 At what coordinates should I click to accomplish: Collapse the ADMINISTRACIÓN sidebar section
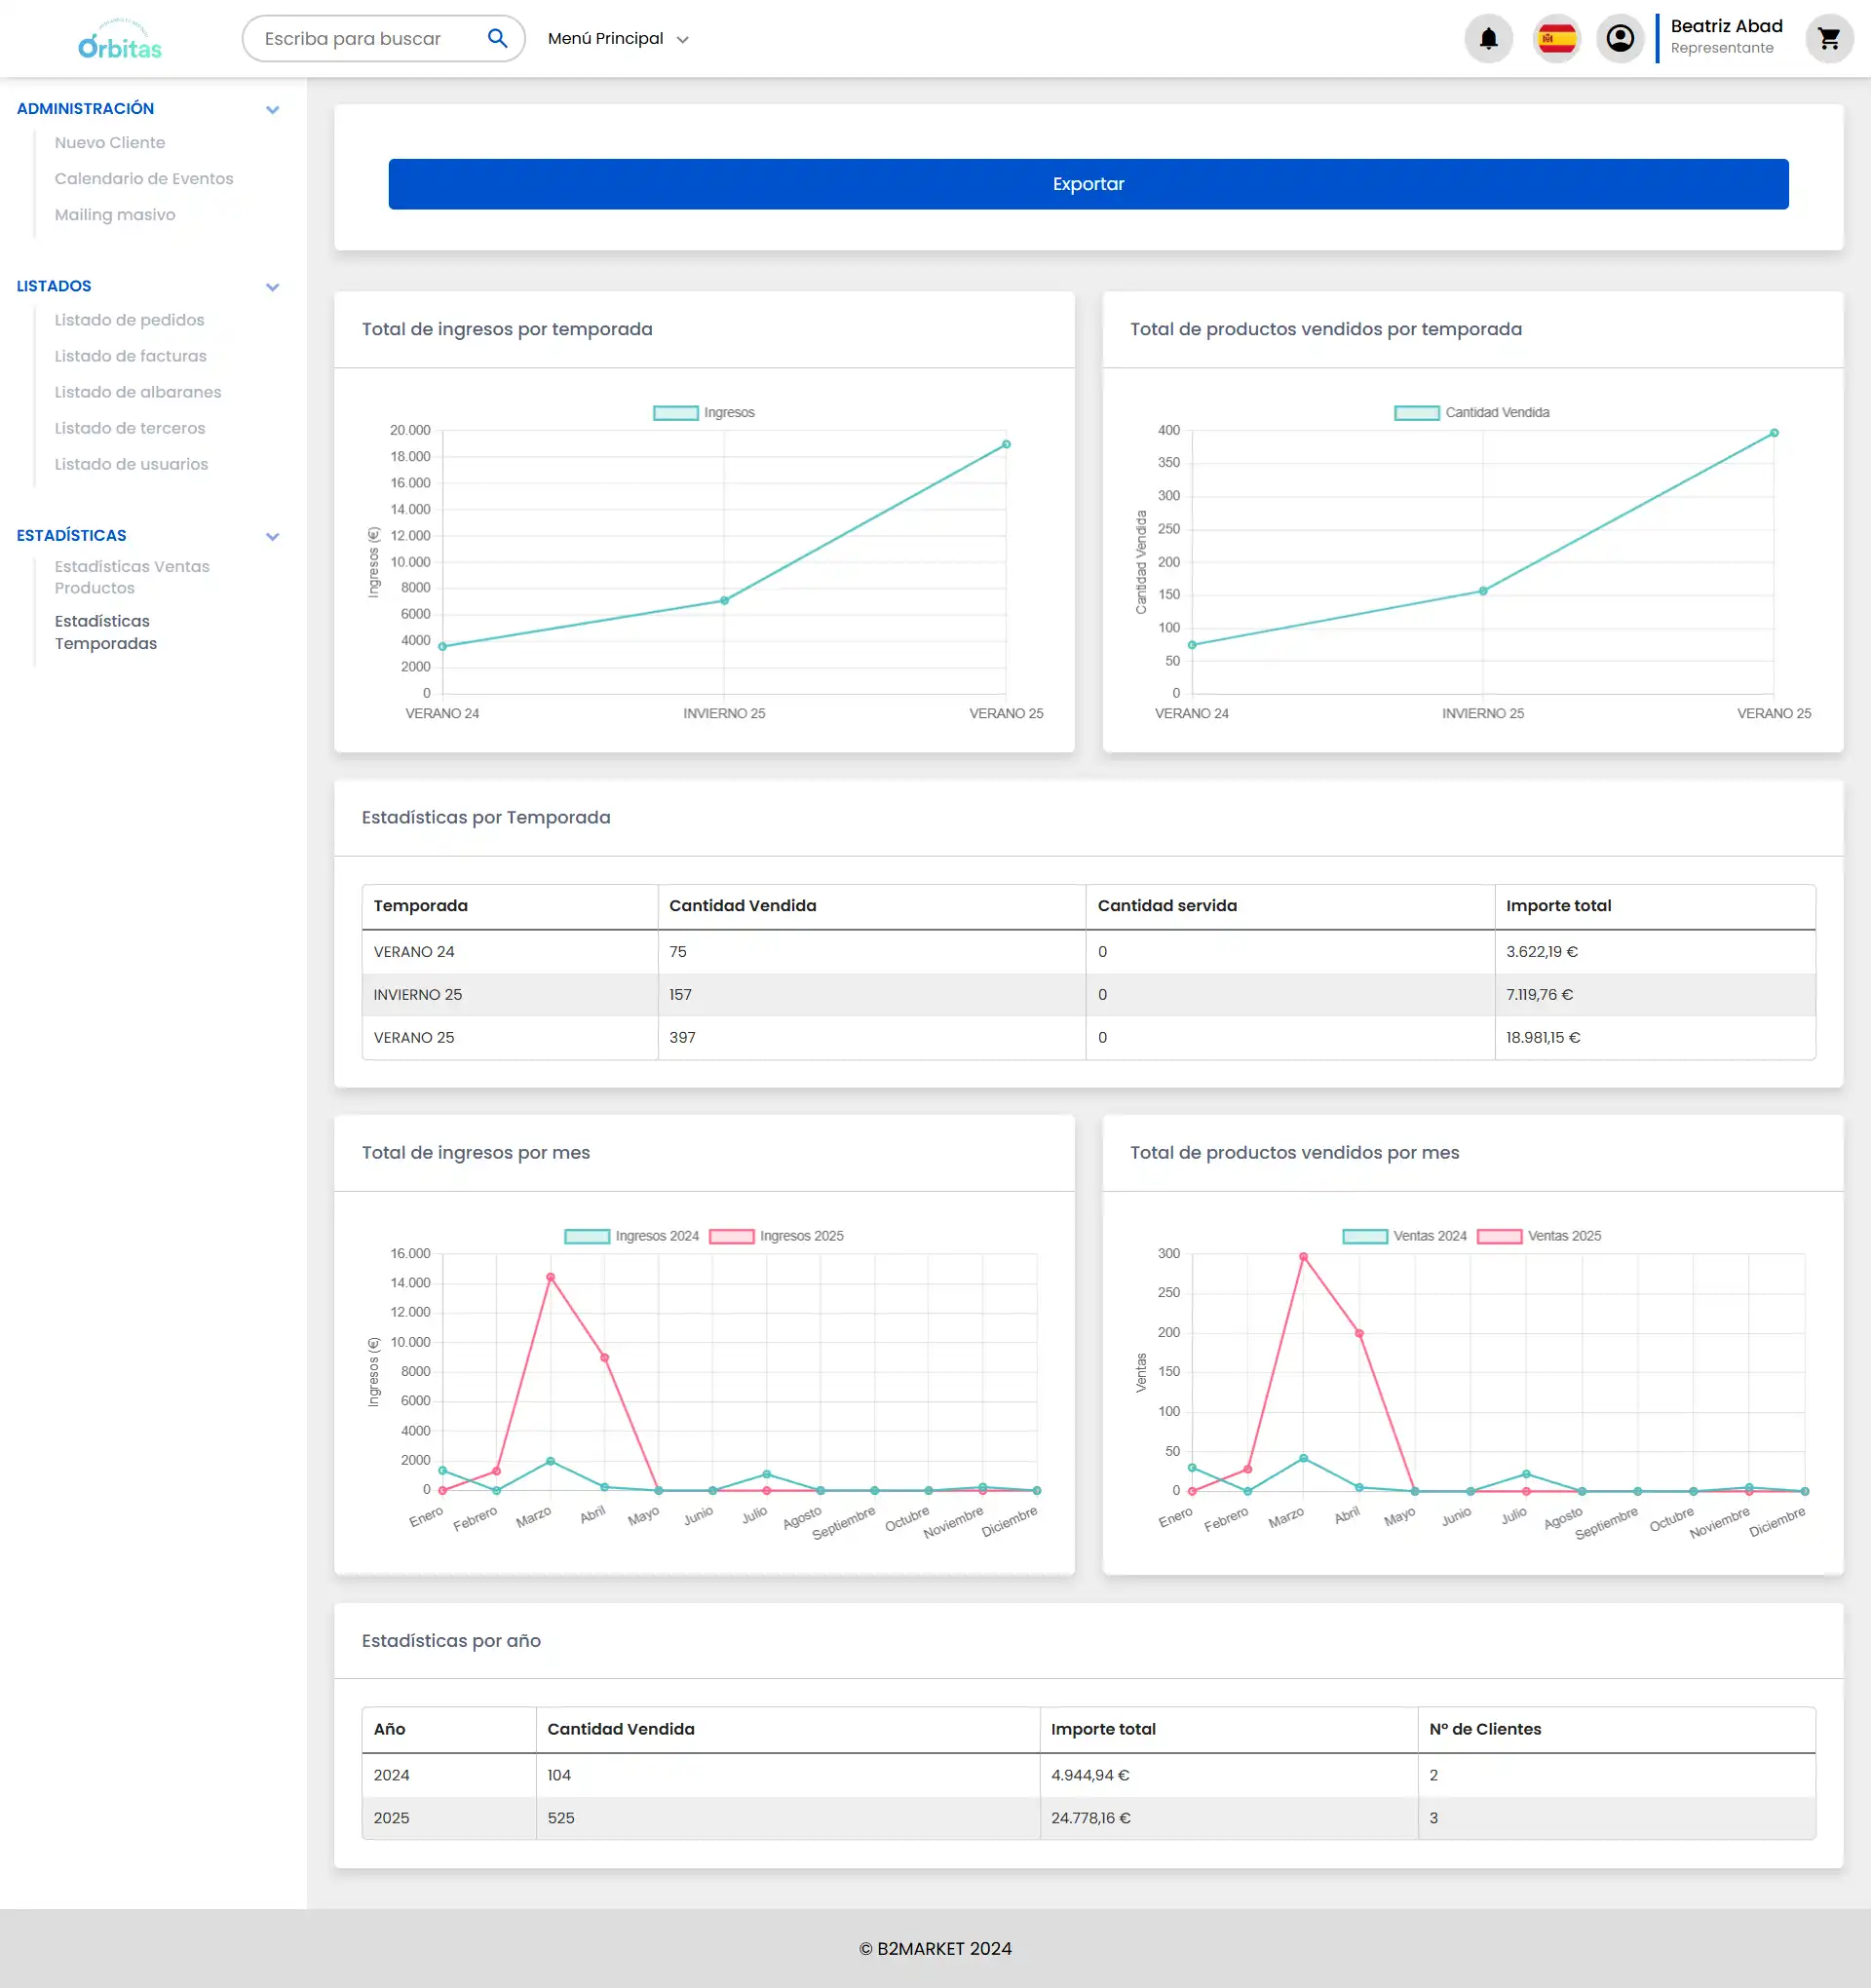(x=272, y=110)
